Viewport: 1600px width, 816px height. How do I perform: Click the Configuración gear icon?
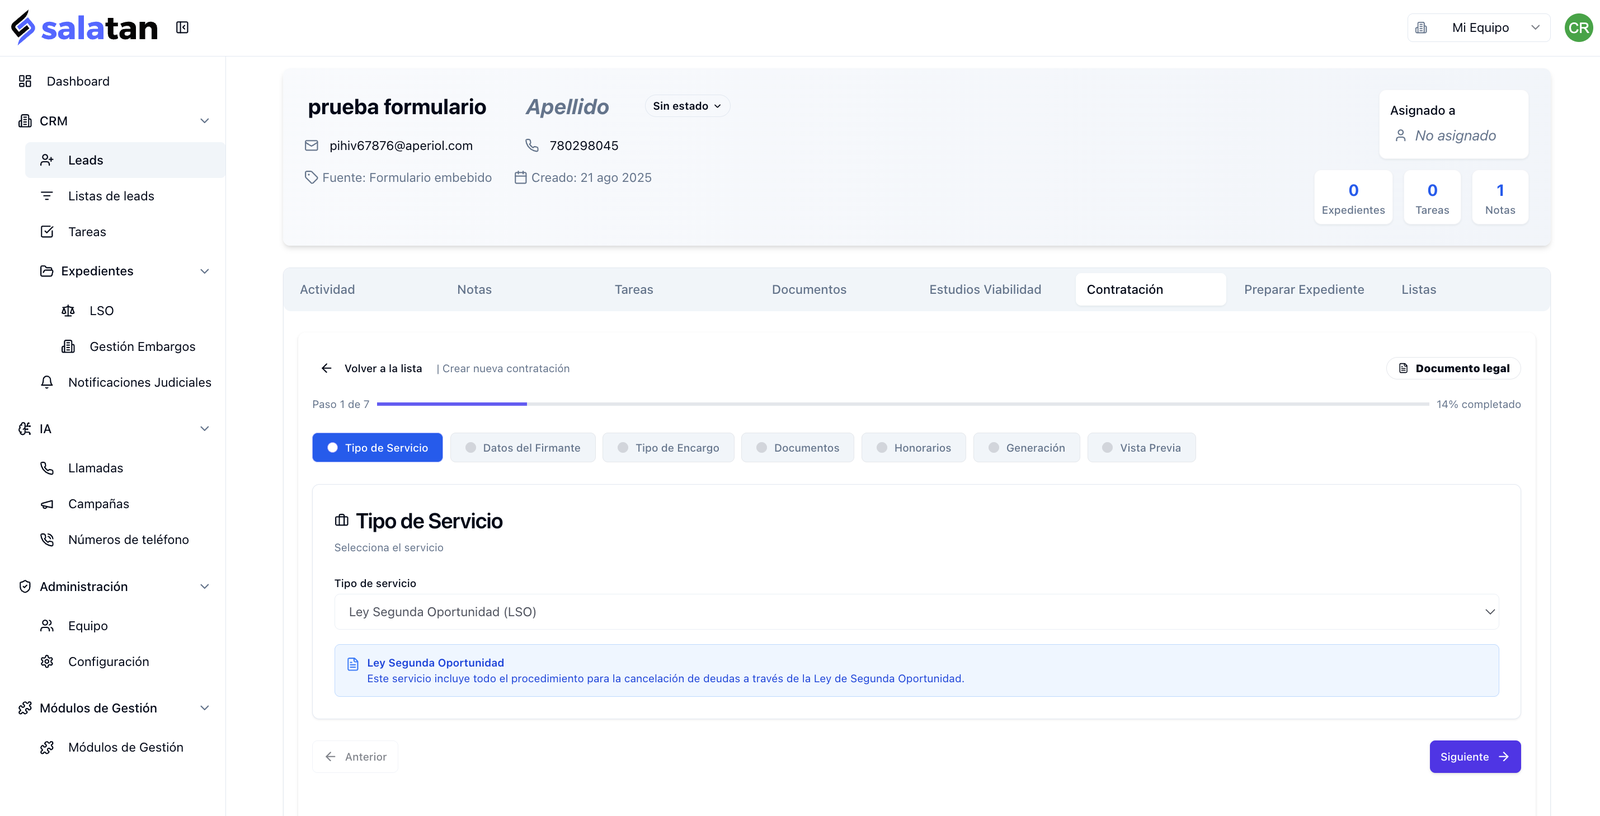tap(47, 662)
